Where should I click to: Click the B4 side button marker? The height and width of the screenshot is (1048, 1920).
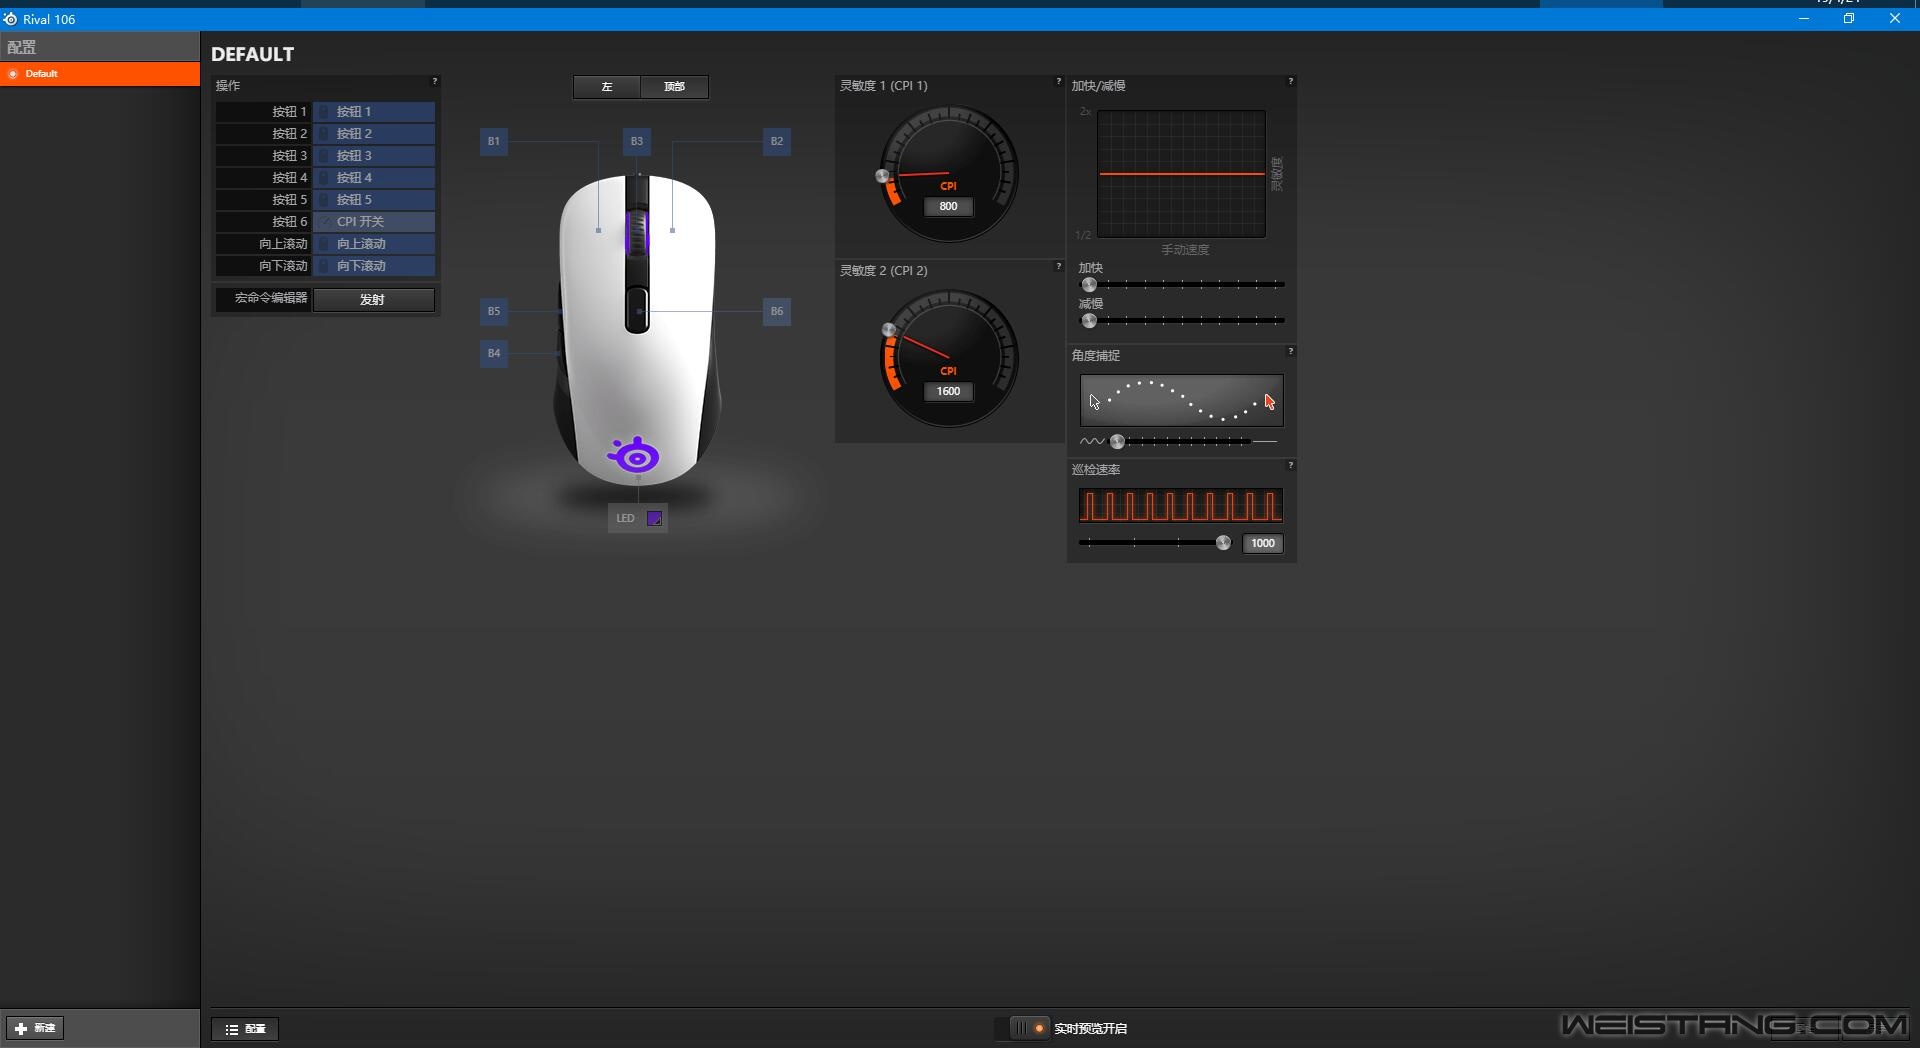494,353
